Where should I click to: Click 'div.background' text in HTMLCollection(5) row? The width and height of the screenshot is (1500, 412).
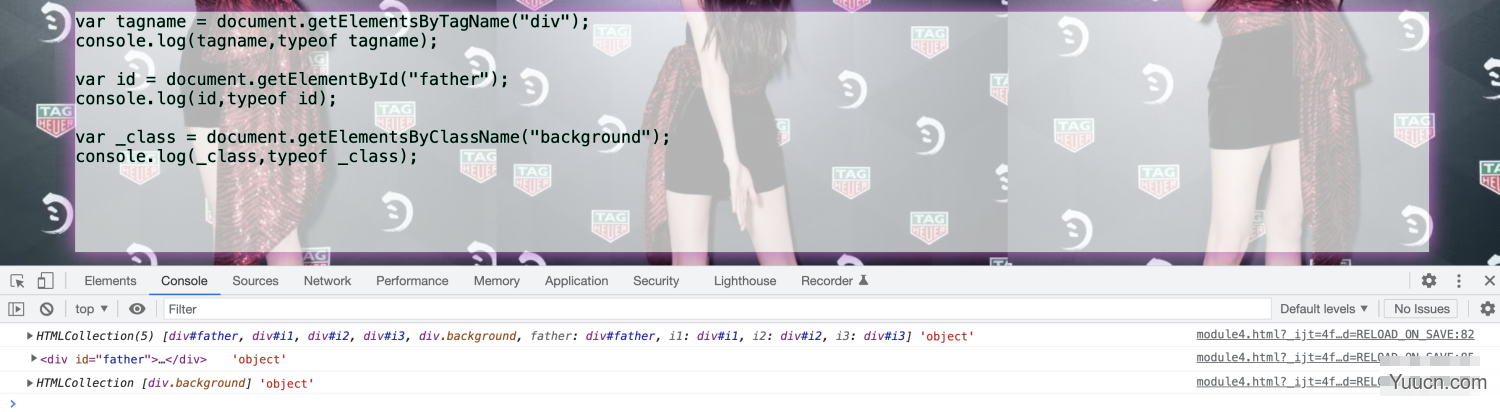tap(468, 336)
